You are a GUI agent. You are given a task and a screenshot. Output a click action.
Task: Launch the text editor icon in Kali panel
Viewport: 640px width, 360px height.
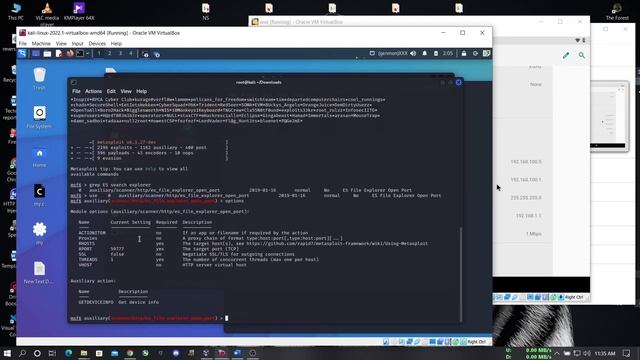59,53
